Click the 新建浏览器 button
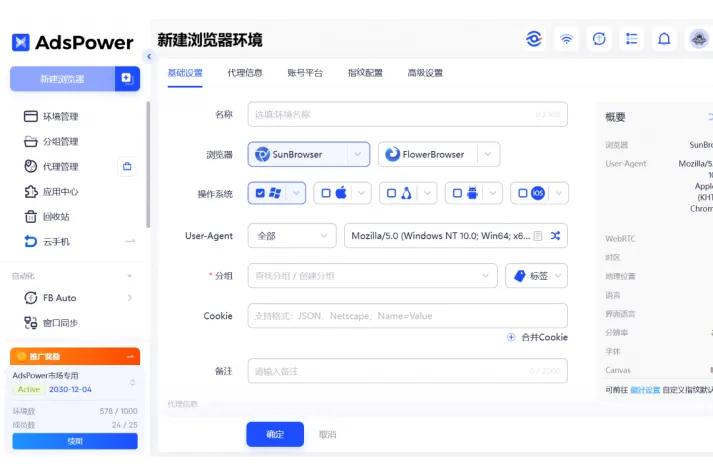Screen dimensions: 713x475 (62, 79)
